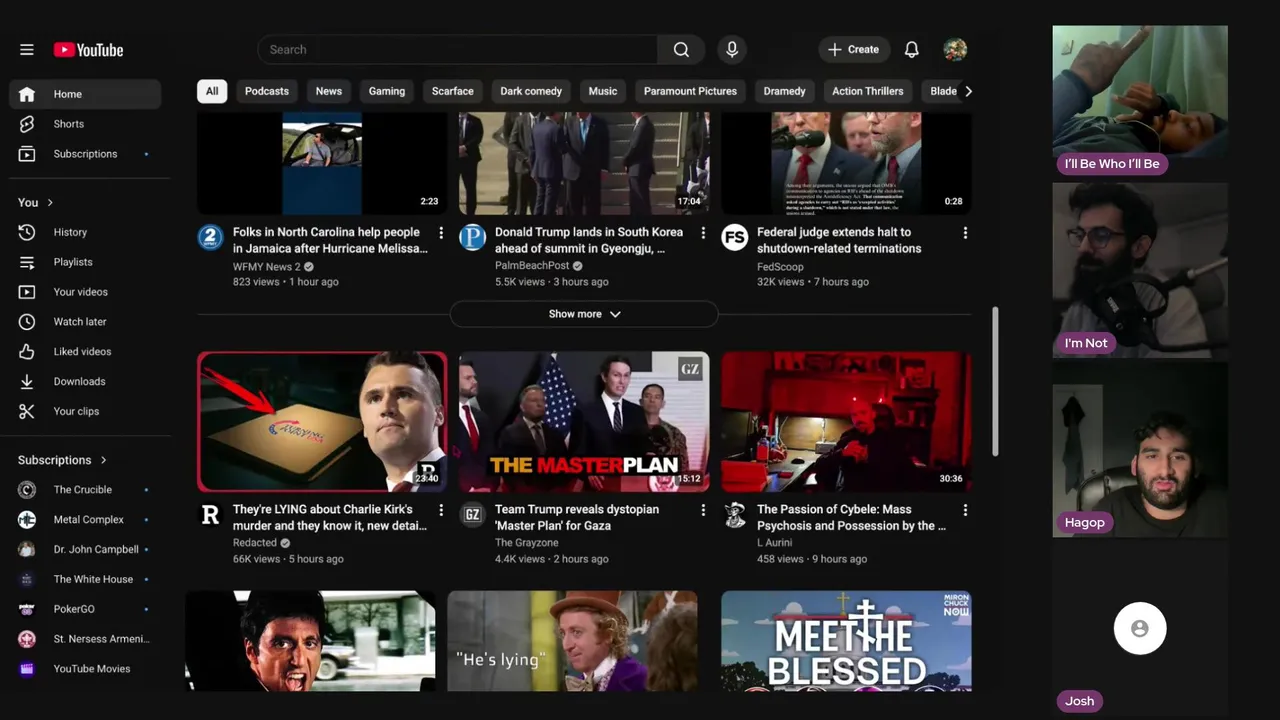Screen dimensions: 1280x720
Task: Open the notifications bell
Action: pyautogui.click(x=911, y=50)
